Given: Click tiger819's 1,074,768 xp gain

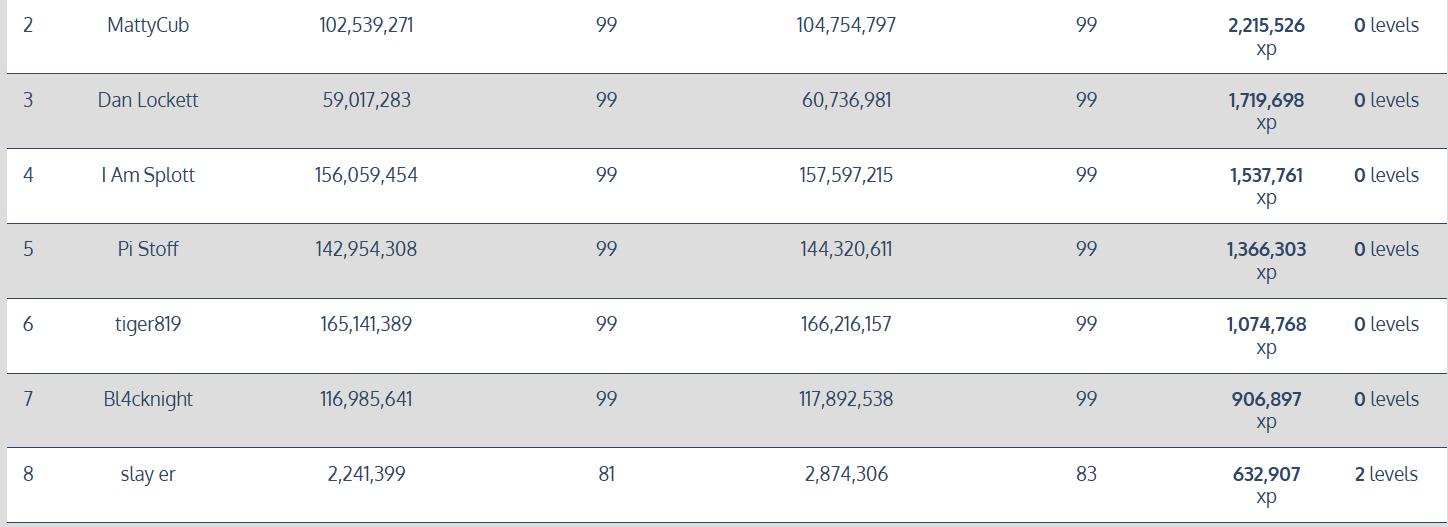Looking at the screenshot, I should [1266, 335].
